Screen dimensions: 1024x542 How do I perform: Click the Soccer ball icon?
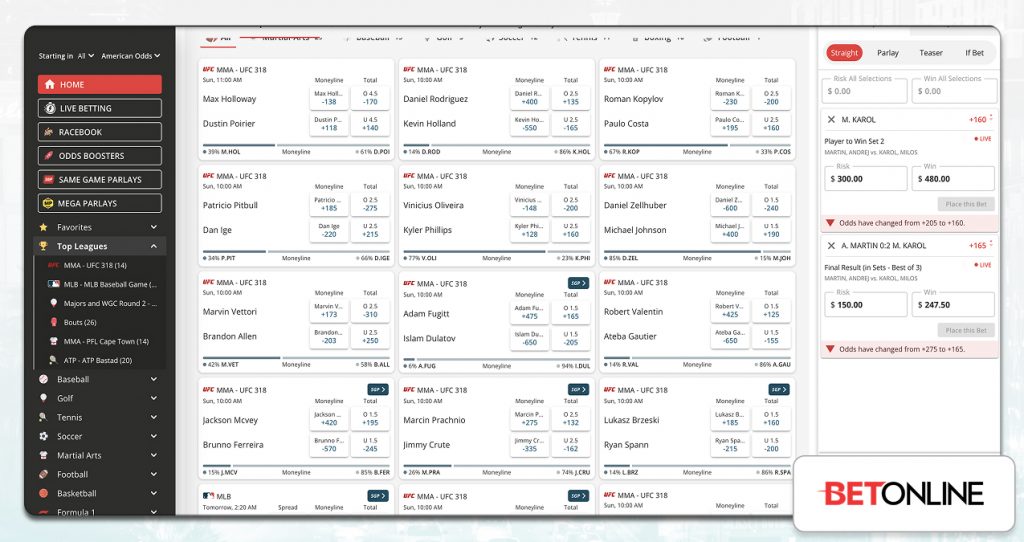44,436
